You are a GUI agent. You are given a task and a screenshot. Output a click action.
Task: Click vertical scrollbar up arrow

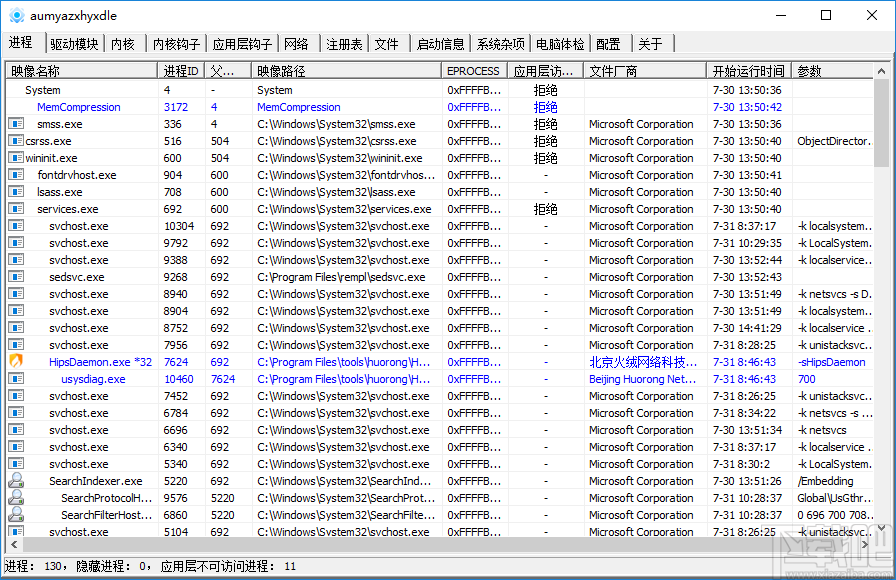pyautogui.click(x=881, y=71)
